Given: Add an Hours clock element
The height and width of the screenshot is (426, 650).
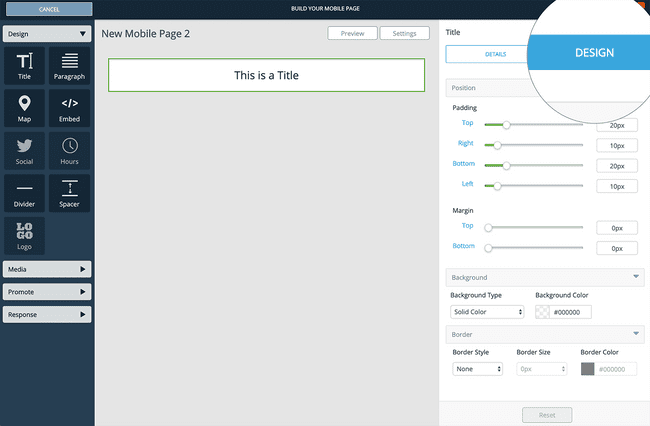Looking at the screenshot, I should (x=70, y=151).
